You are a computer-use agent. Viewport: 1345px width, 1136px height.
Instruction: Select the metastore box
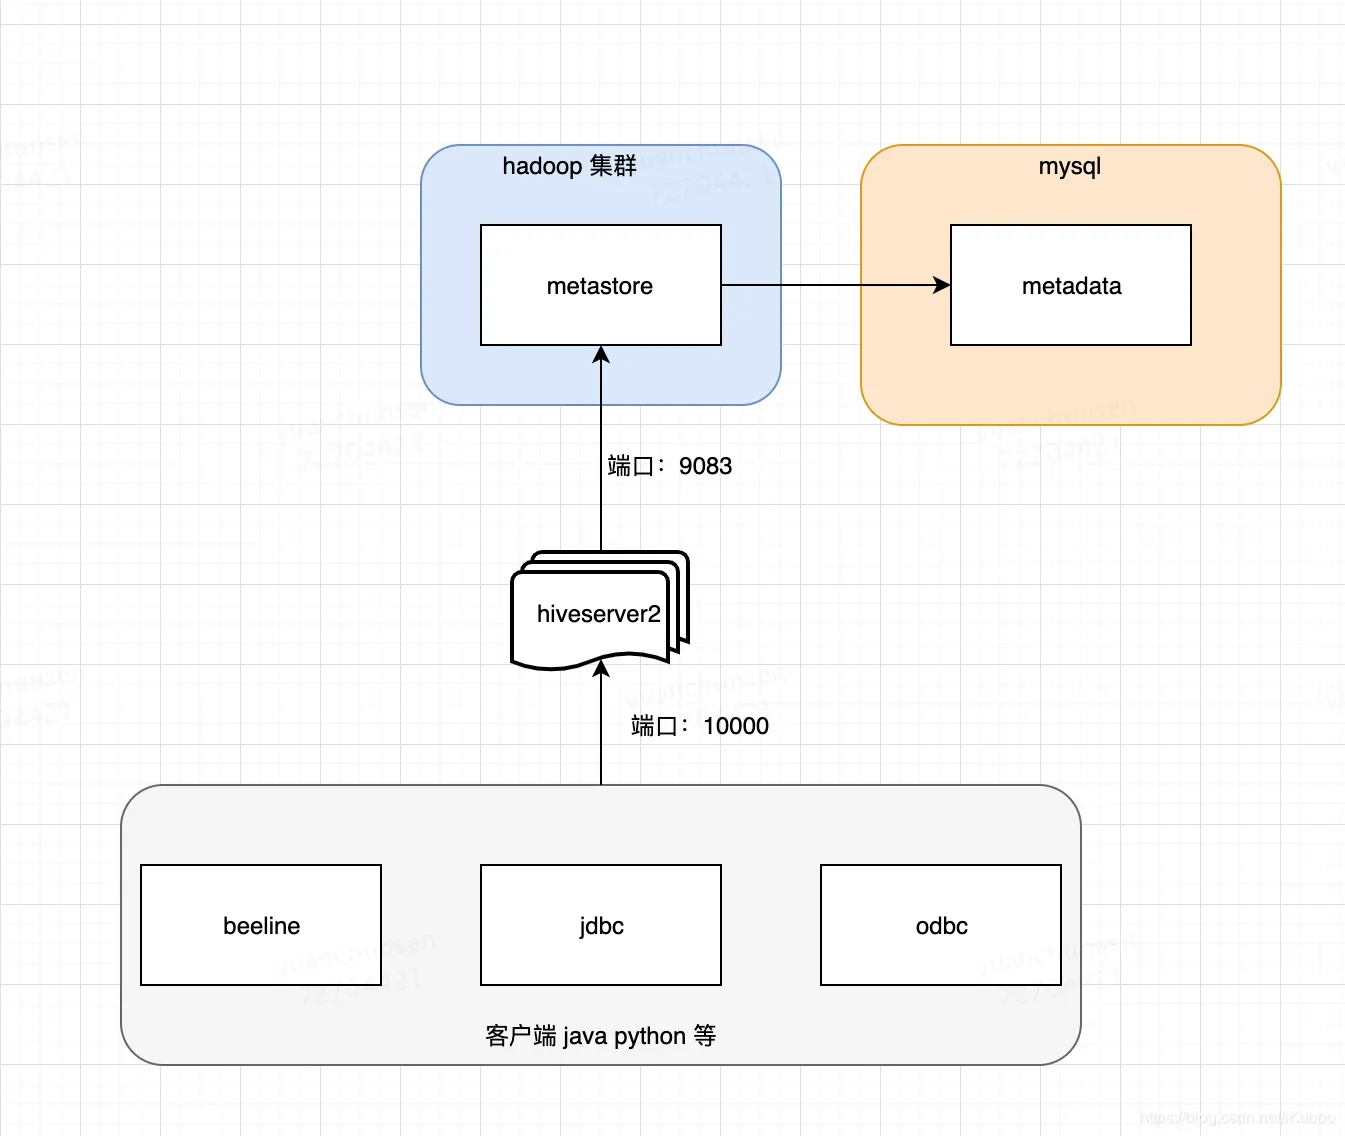click(x=601, y=285)
